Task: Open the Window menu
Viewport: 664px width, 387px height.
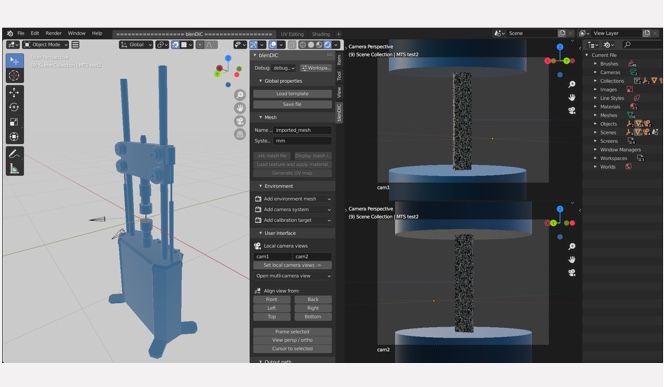Action: pyautogui.click(x=77, y=33)
